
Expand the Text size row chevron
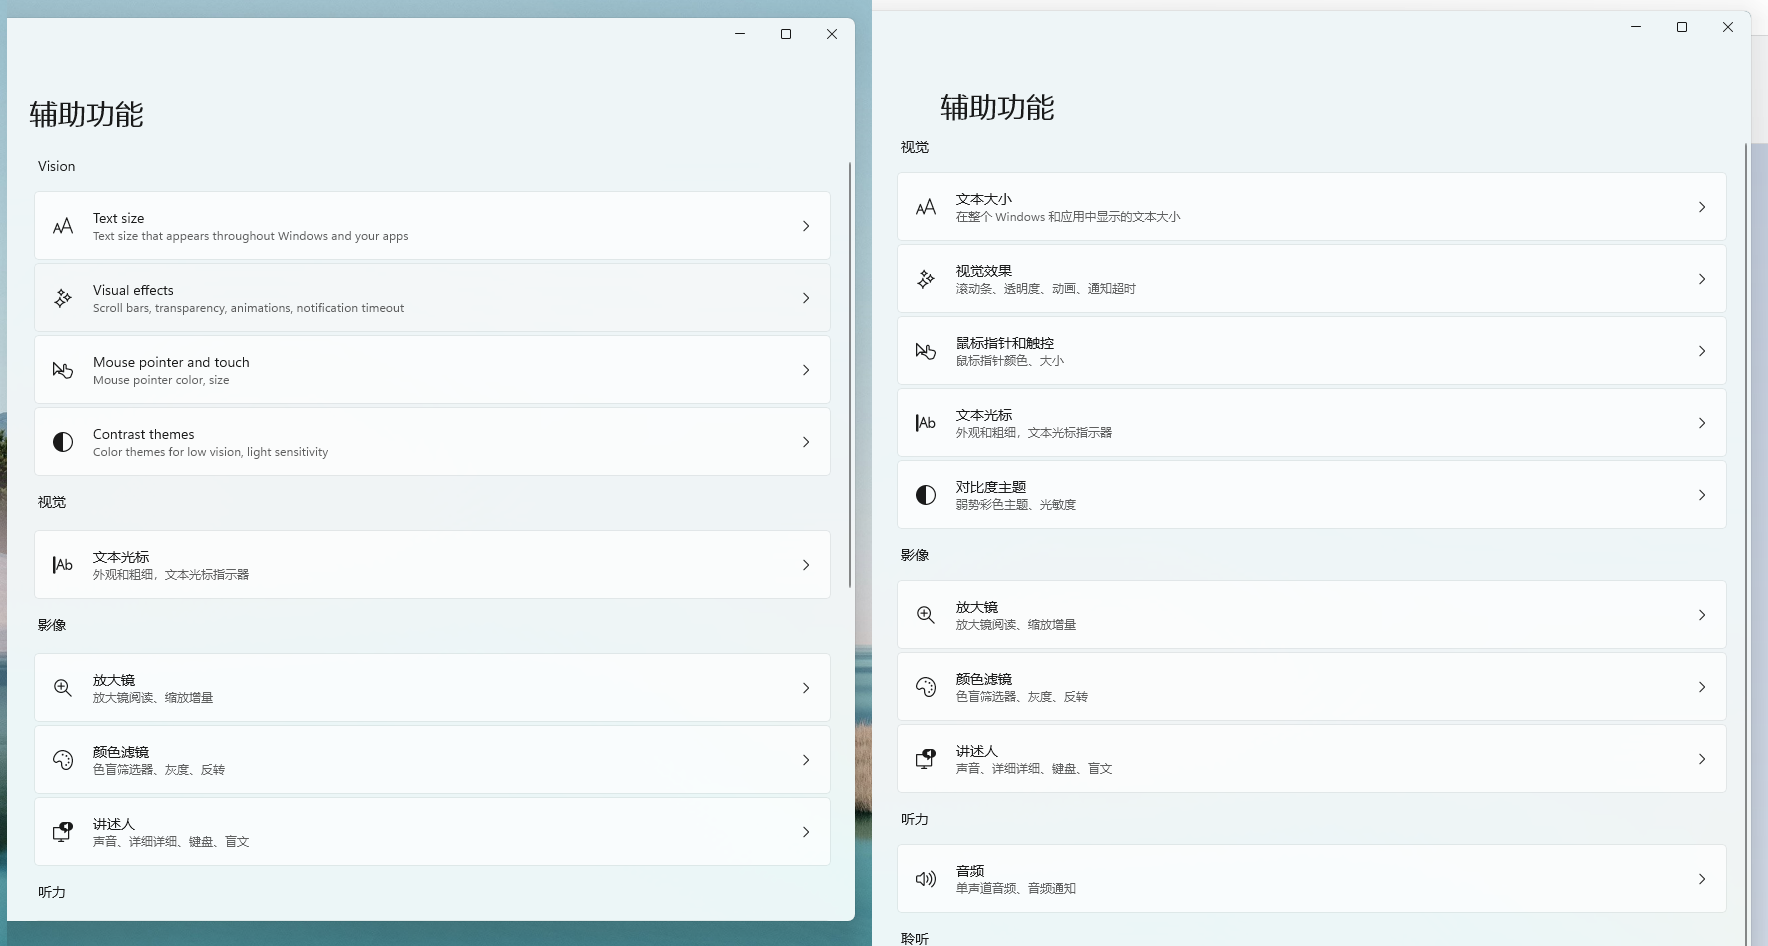(x=806, y=226)
